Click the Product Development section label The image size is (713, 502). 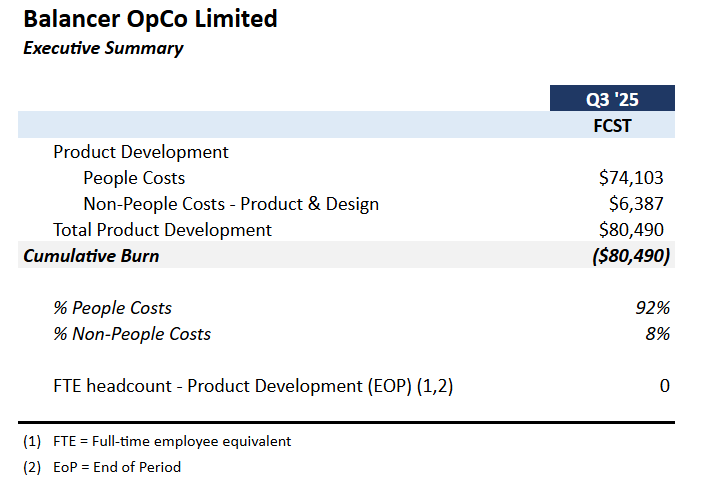pyautogui.click(x=141, y=152)
